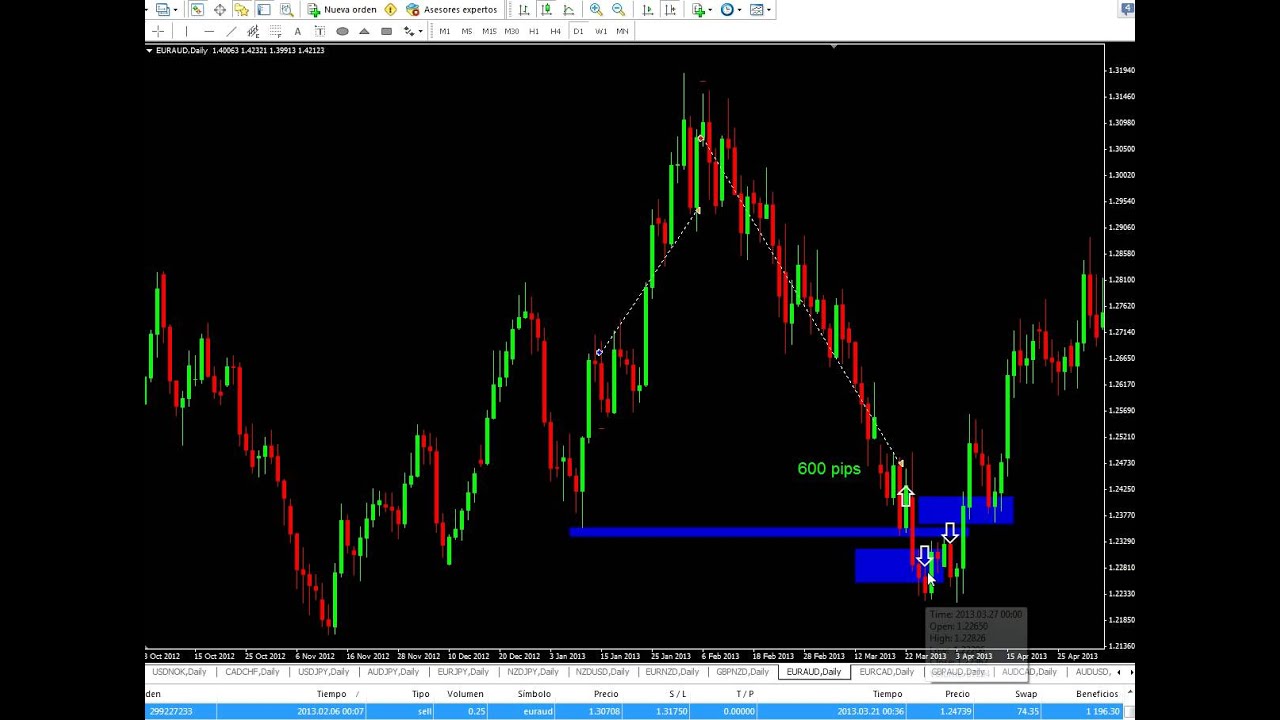Select the triangle drawing tool
Viewport: 1280px width, 720px height.
click(x=364, y=31)
